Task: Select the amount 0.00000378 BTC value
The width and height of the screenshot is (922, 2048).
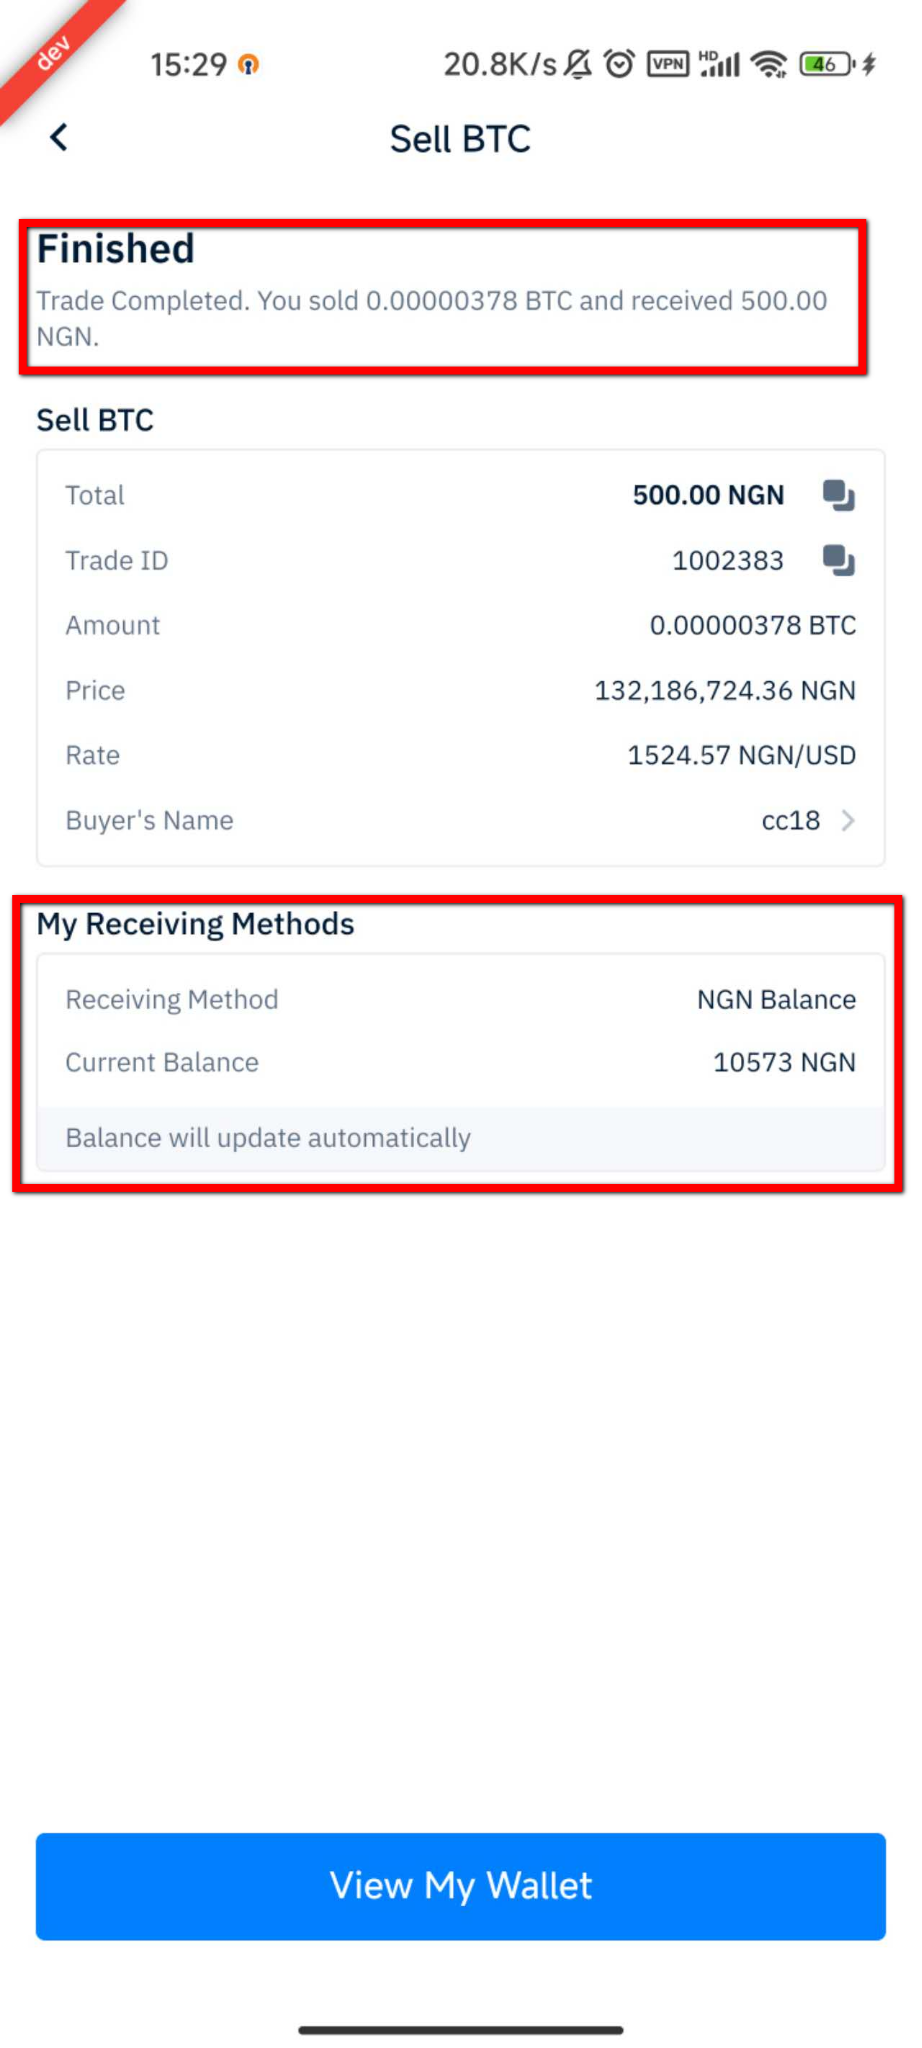Action: pyautogui.click(x=753, y=626)
